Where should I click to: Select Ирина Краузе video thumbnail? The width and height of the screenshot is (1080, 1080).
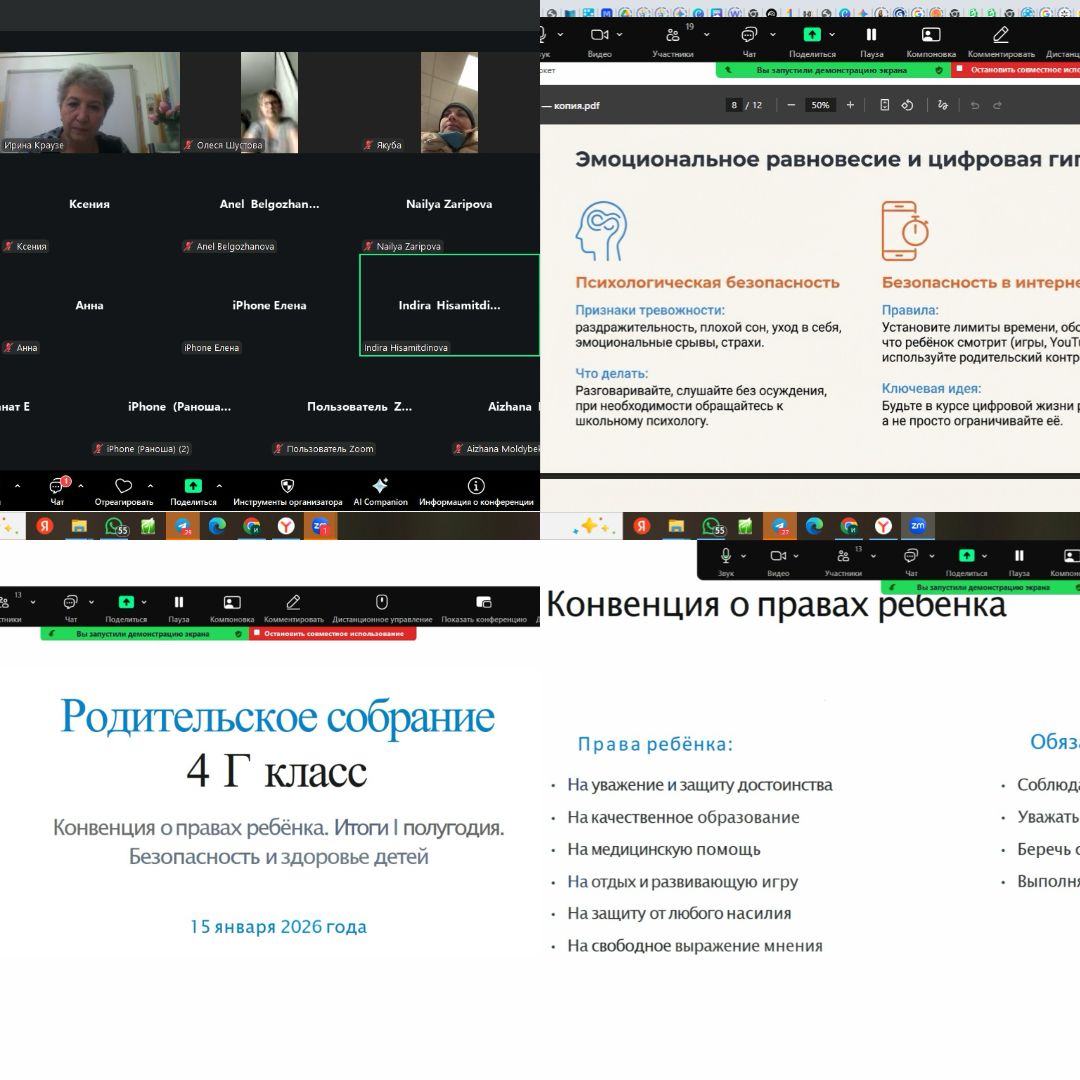(x=90, y=102)
